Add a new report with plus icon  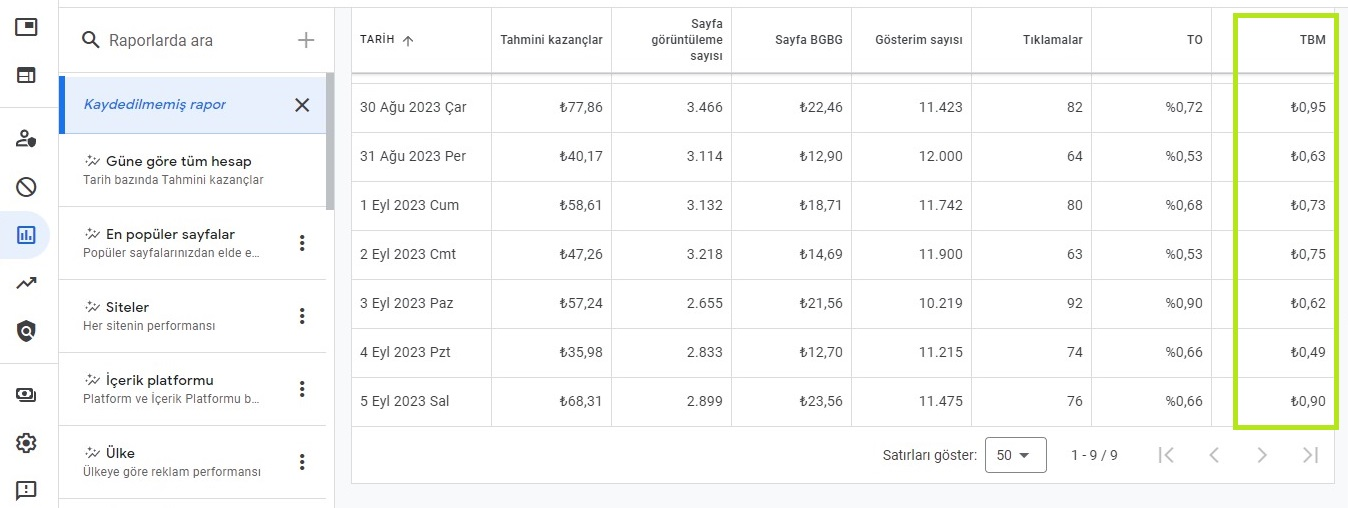click(306, 40)
